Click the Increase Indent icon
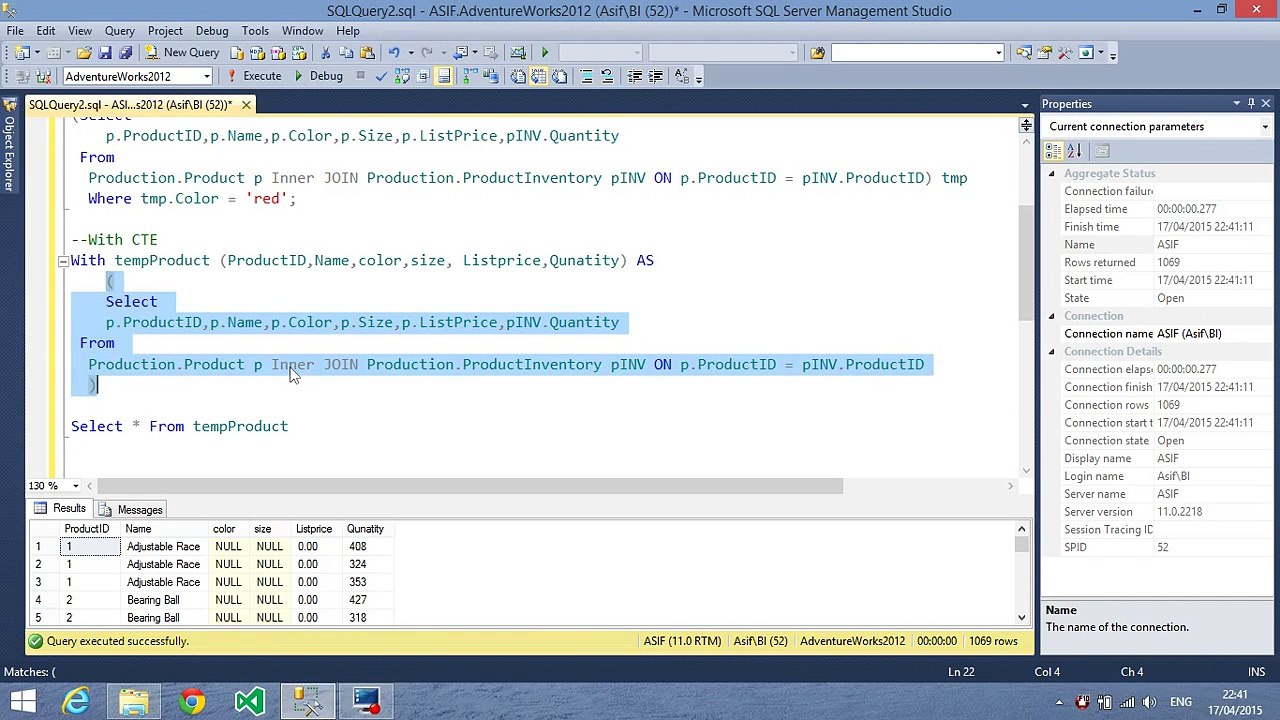This screenshot has height=720, width=1280. 655,76
